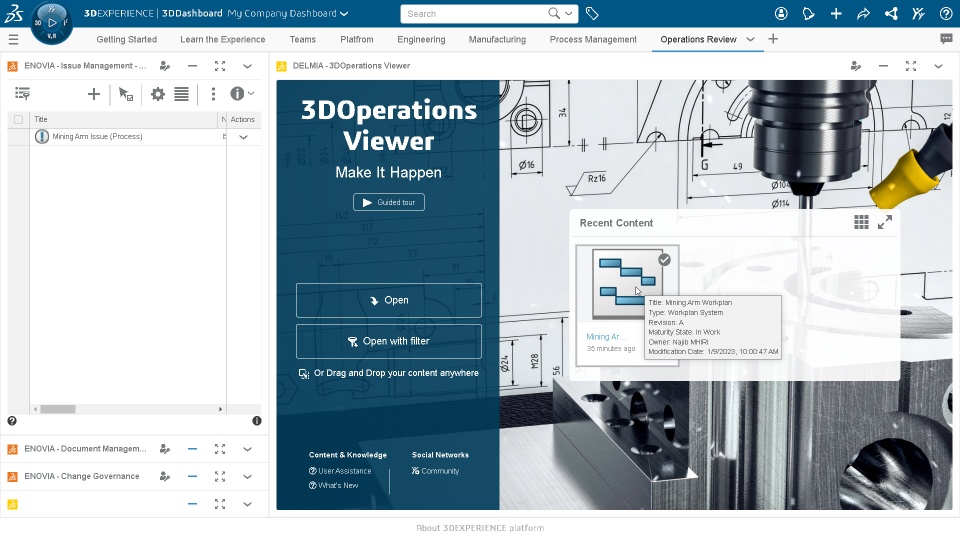960x540 pixels.
Task: Add a new dashboard tab
Action: pos(773,39)
